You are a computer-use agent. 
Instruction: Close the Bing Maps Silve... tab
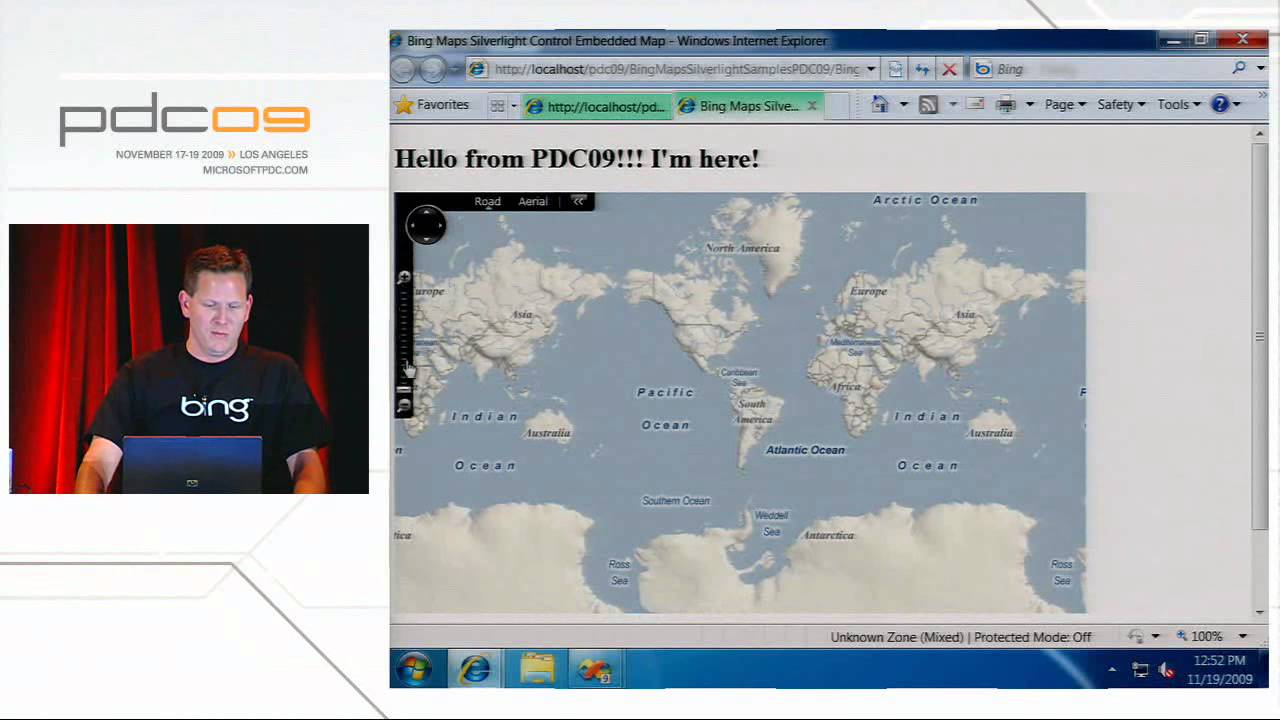pos(812,105)
